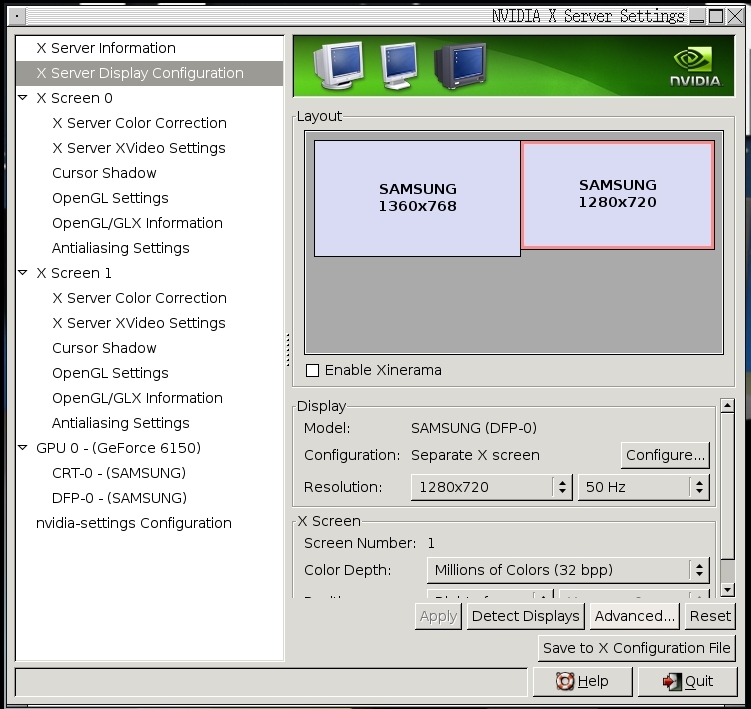Screen dimensions: 751x709
Task: Open the 50 Hz refresh rate dropdown
Action: tap(643, 487)
